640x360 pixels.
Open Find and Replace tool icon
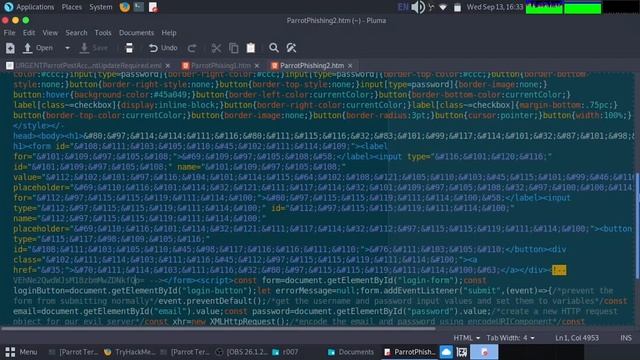[291, 48]
